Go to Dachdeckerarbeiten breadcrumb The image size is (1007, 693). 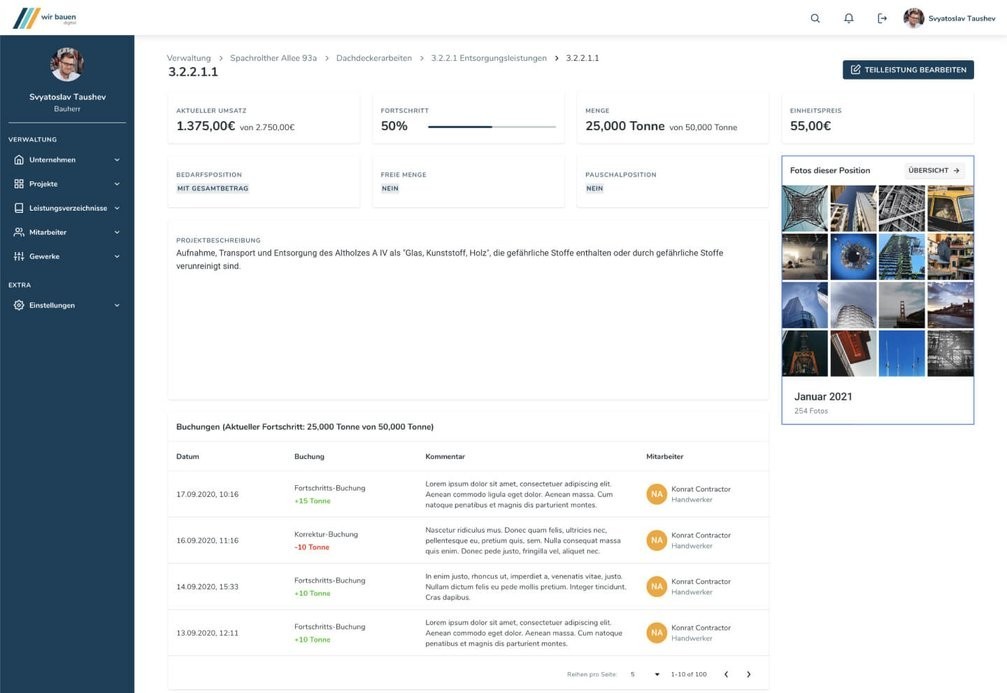[x=374, y=58]
